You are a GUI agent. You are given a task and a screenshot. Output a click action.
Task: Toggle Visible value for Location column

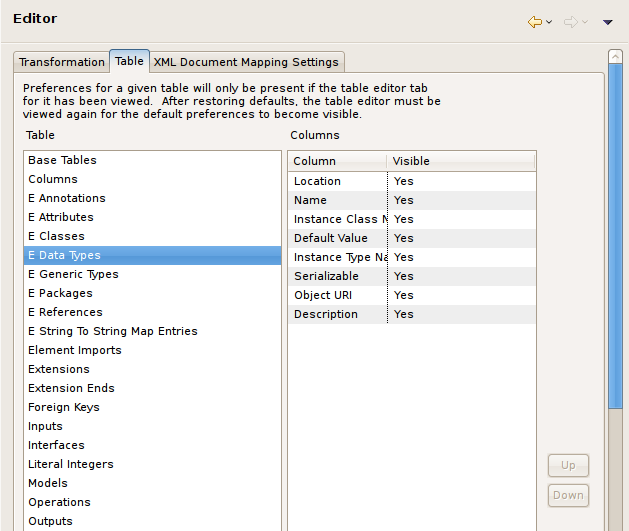tap(404, 181)
